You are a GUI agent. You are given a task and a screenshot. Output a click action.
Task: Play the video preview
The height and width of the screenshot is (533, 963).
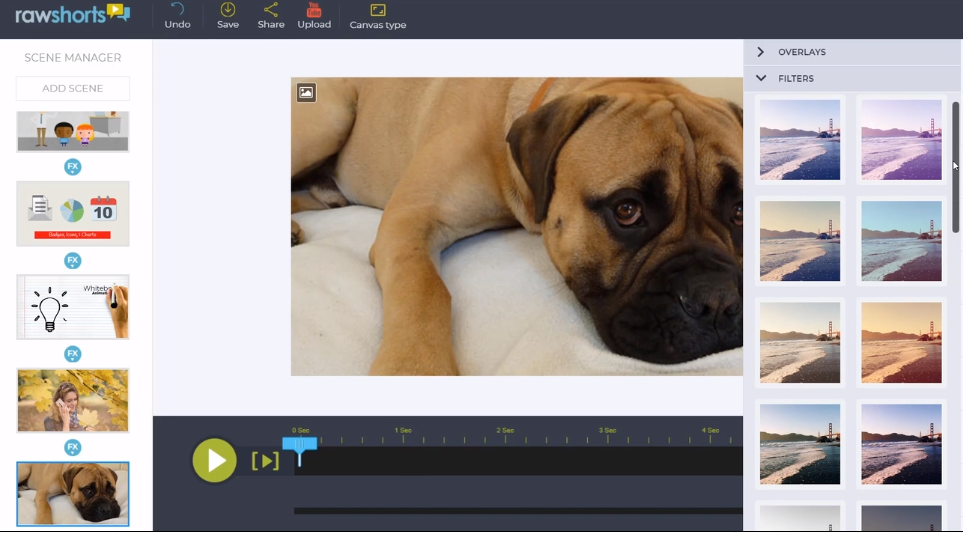[x=214, y=460]
